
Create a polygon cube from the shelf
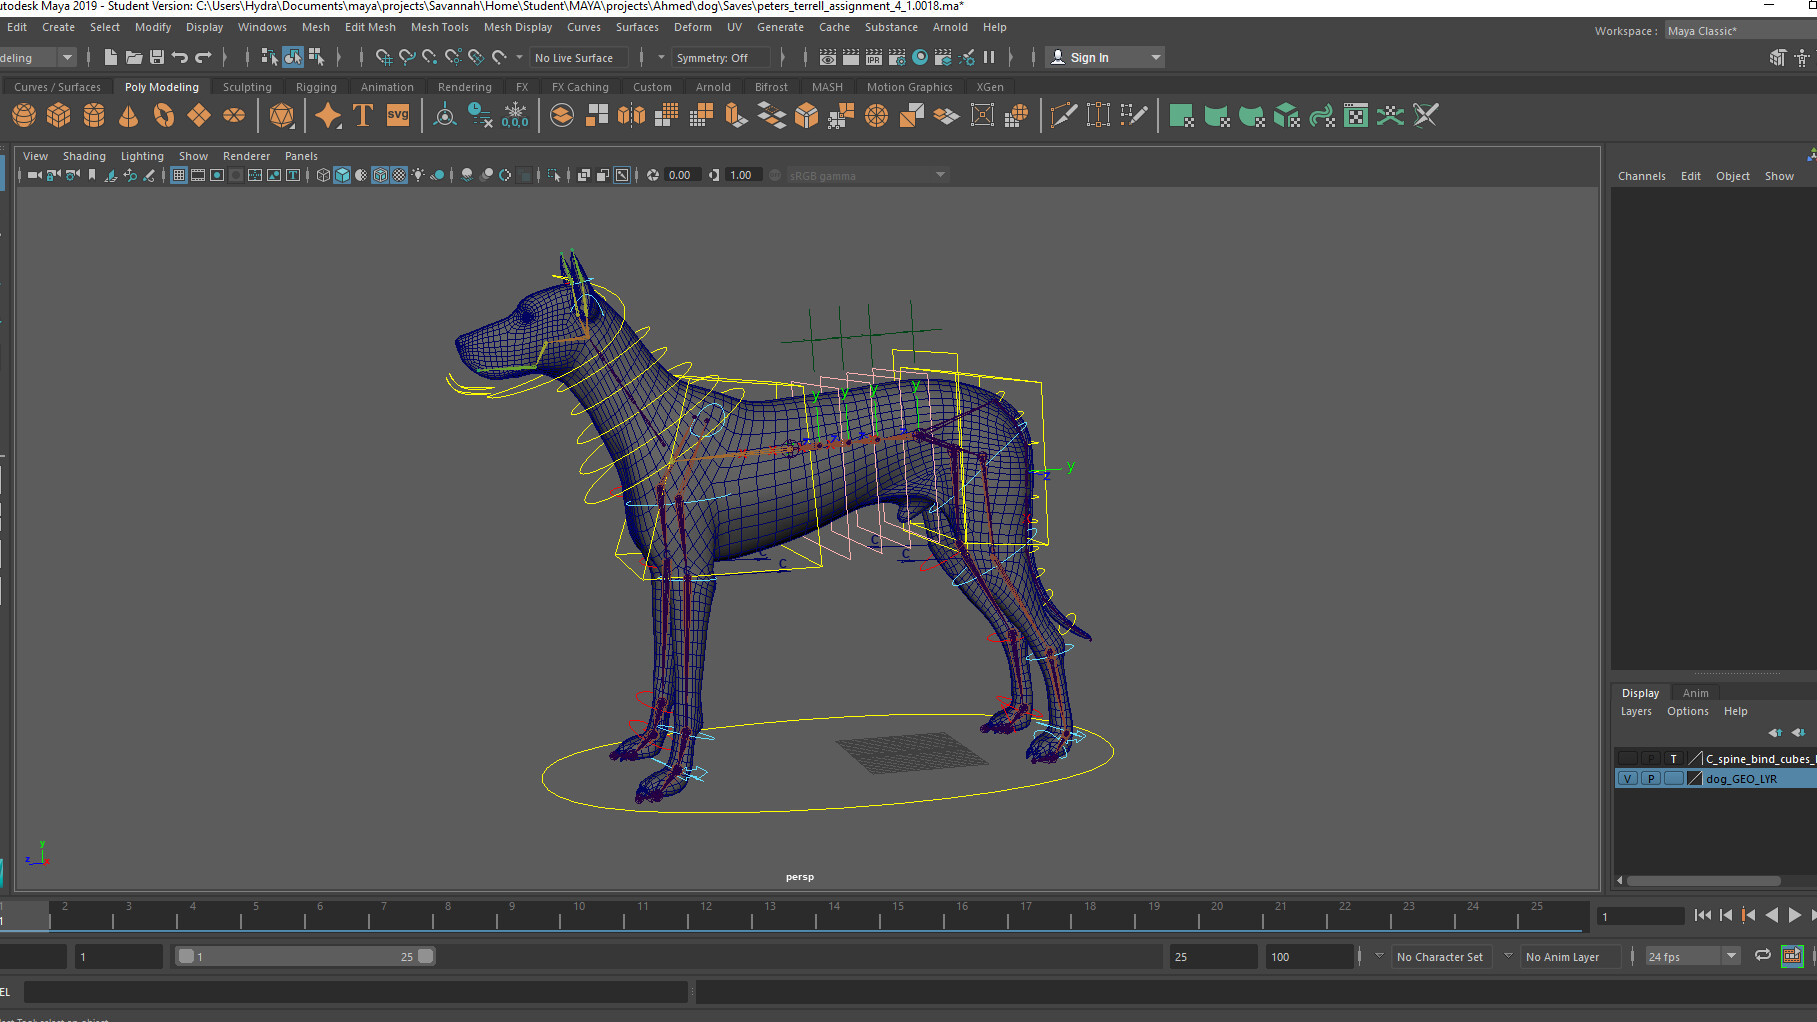[58, 115]
